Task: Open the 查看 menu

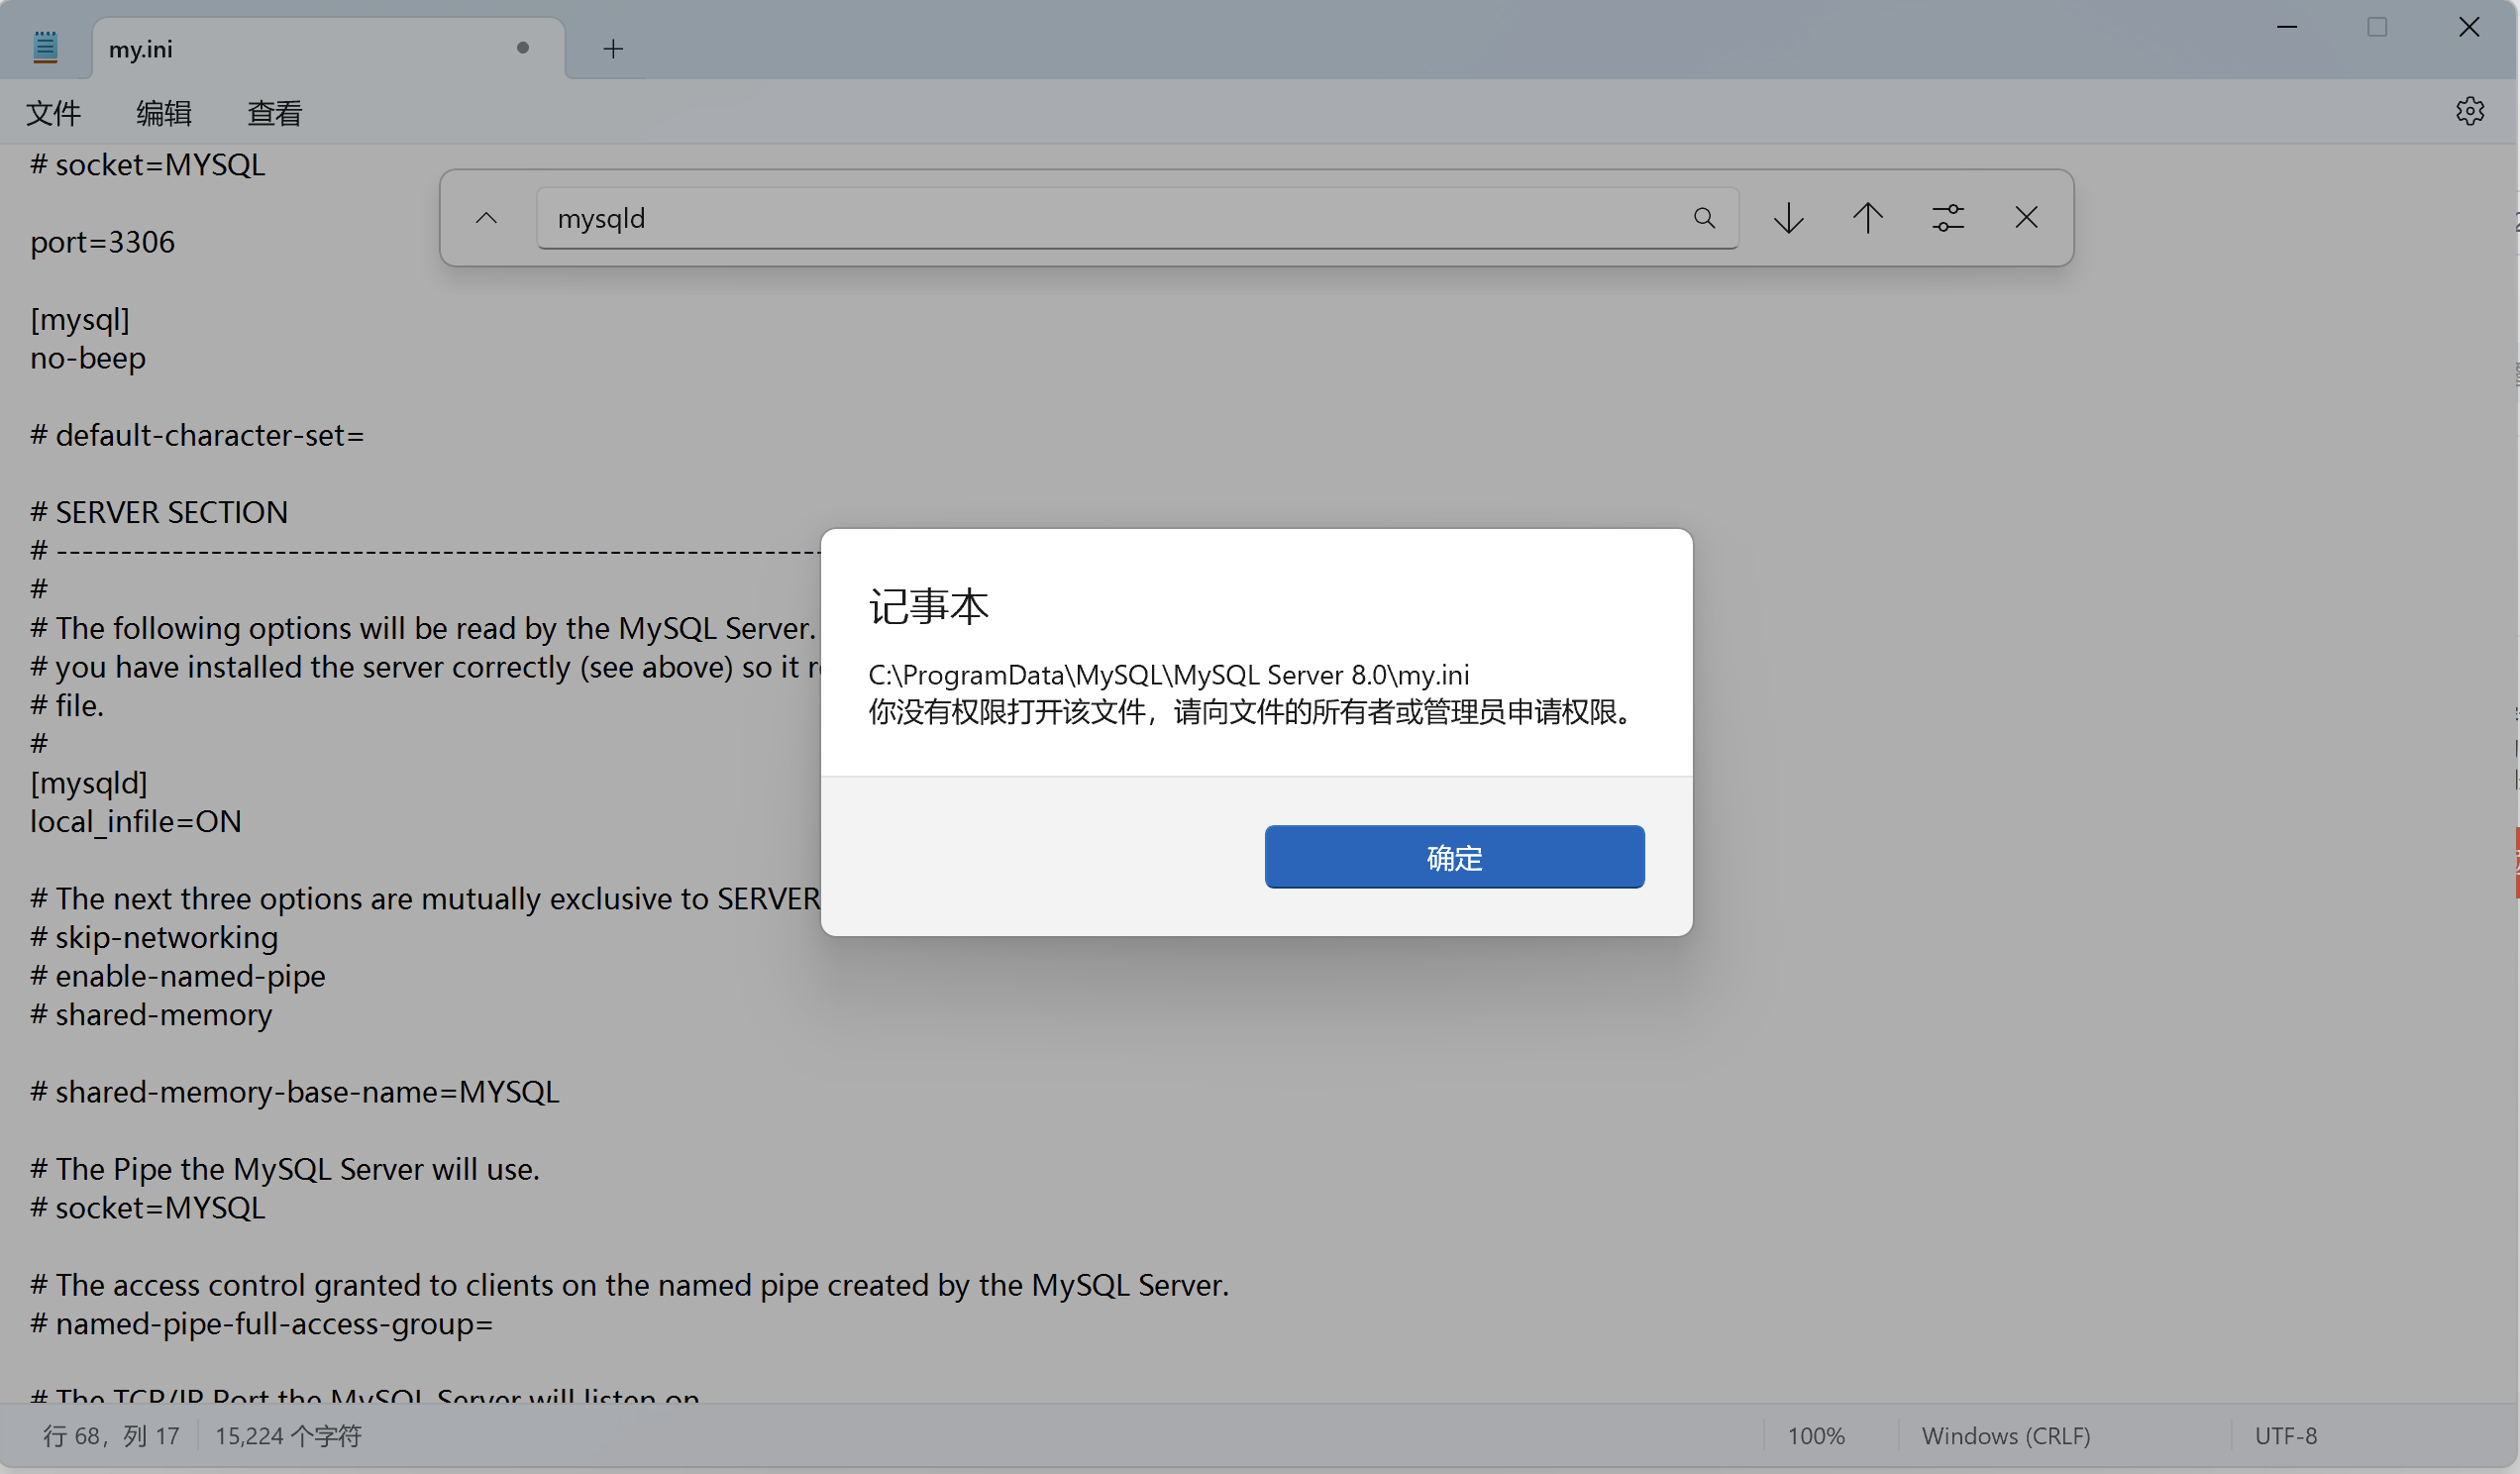Action: 274,113
